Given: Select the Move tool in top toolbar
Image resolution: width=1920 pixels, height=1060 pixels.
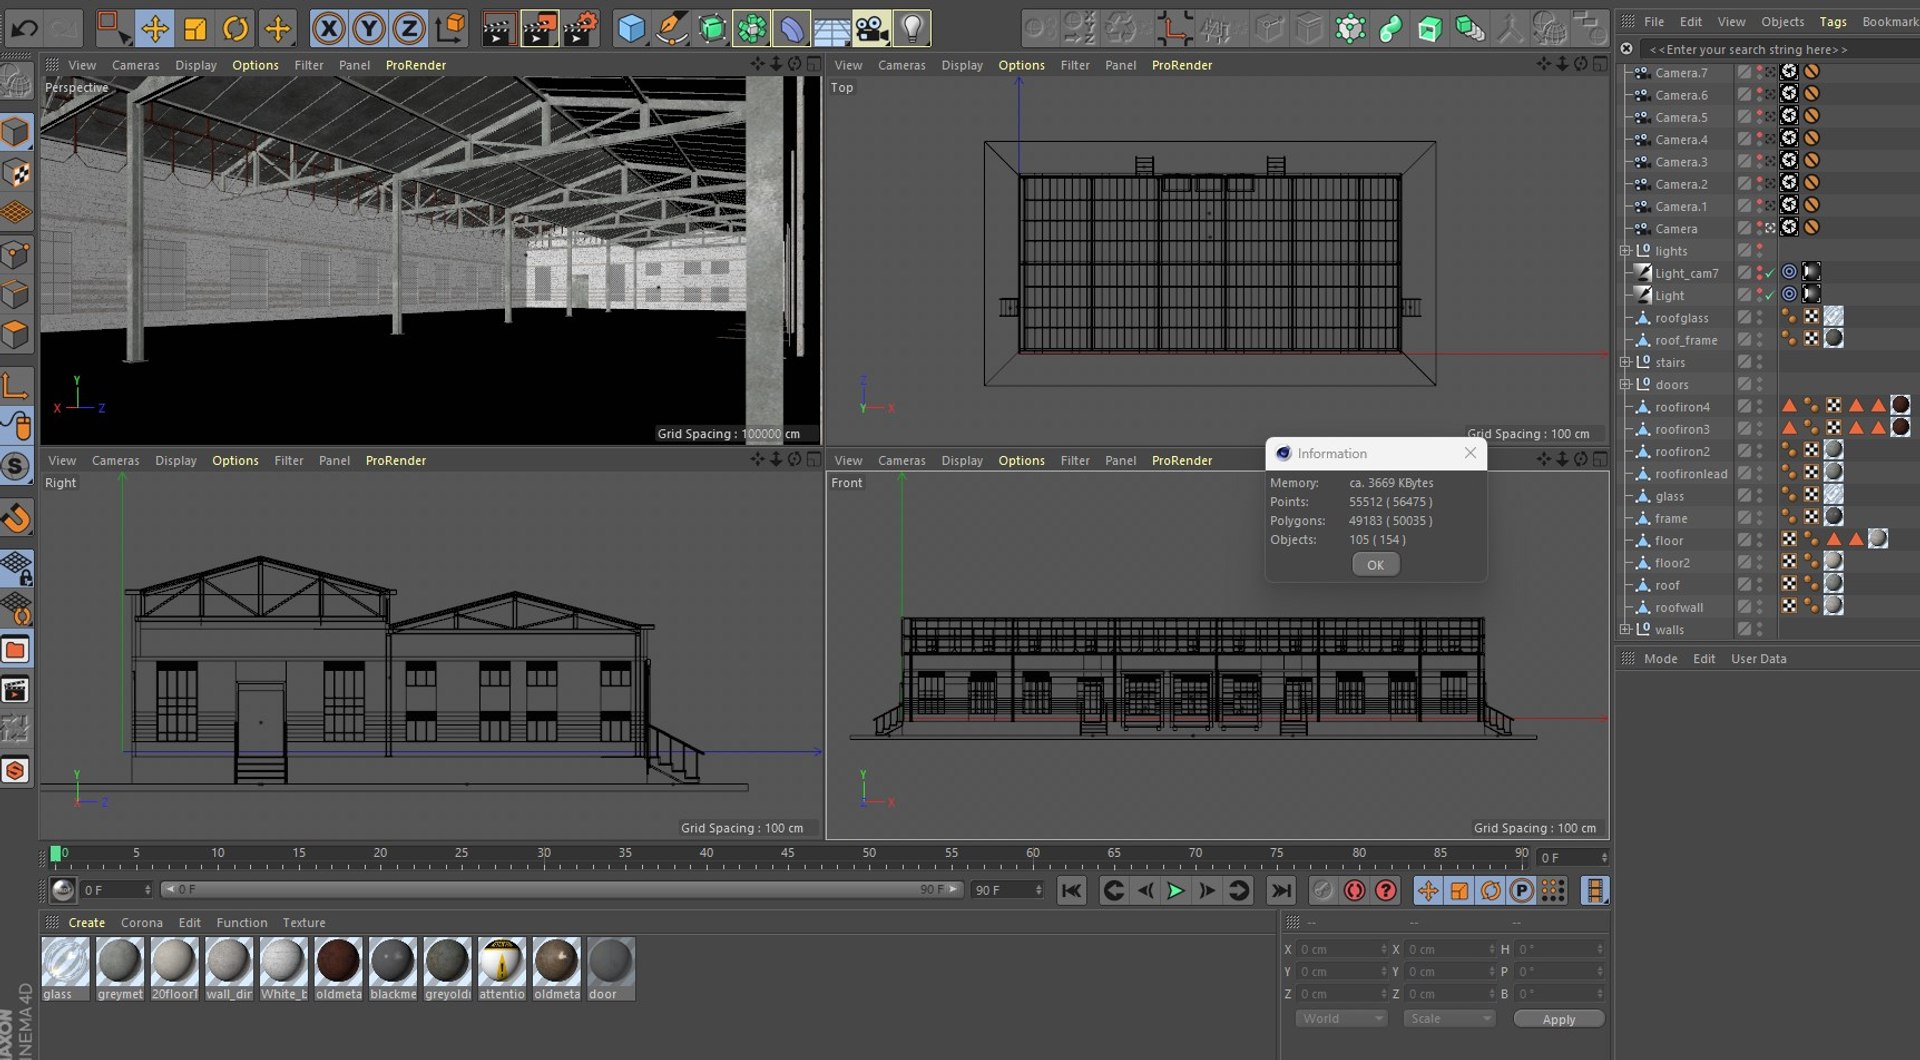Looking at the screenshot, I should 154,29.
